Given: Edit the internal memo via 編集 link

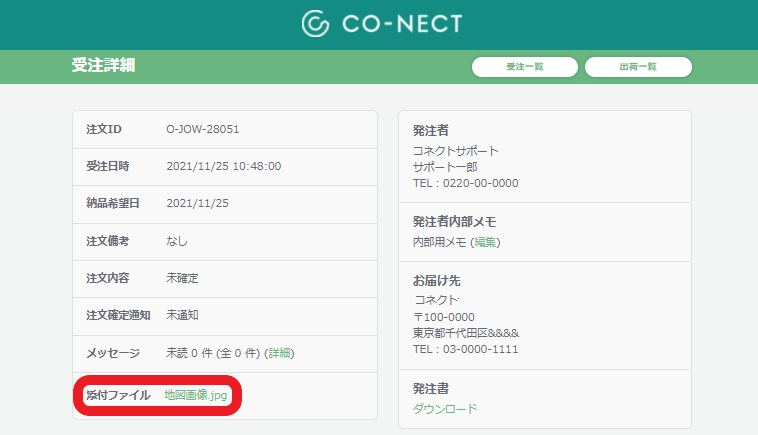Looking at the screenshot, I should point(485,242).
